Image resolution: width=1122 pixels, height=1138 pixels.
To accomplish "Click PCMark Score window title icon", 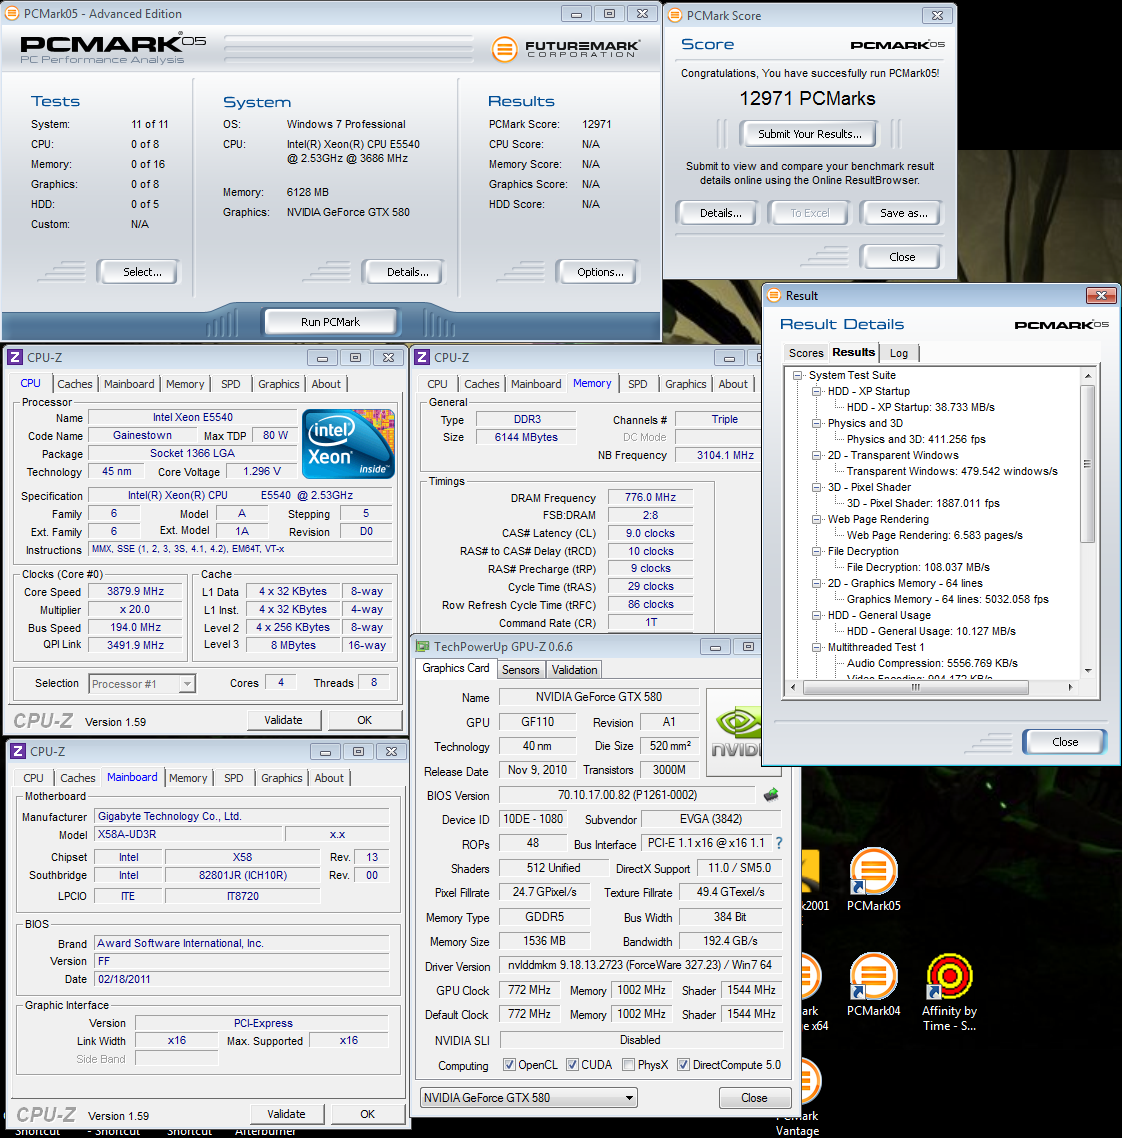I will click(675, 15).
